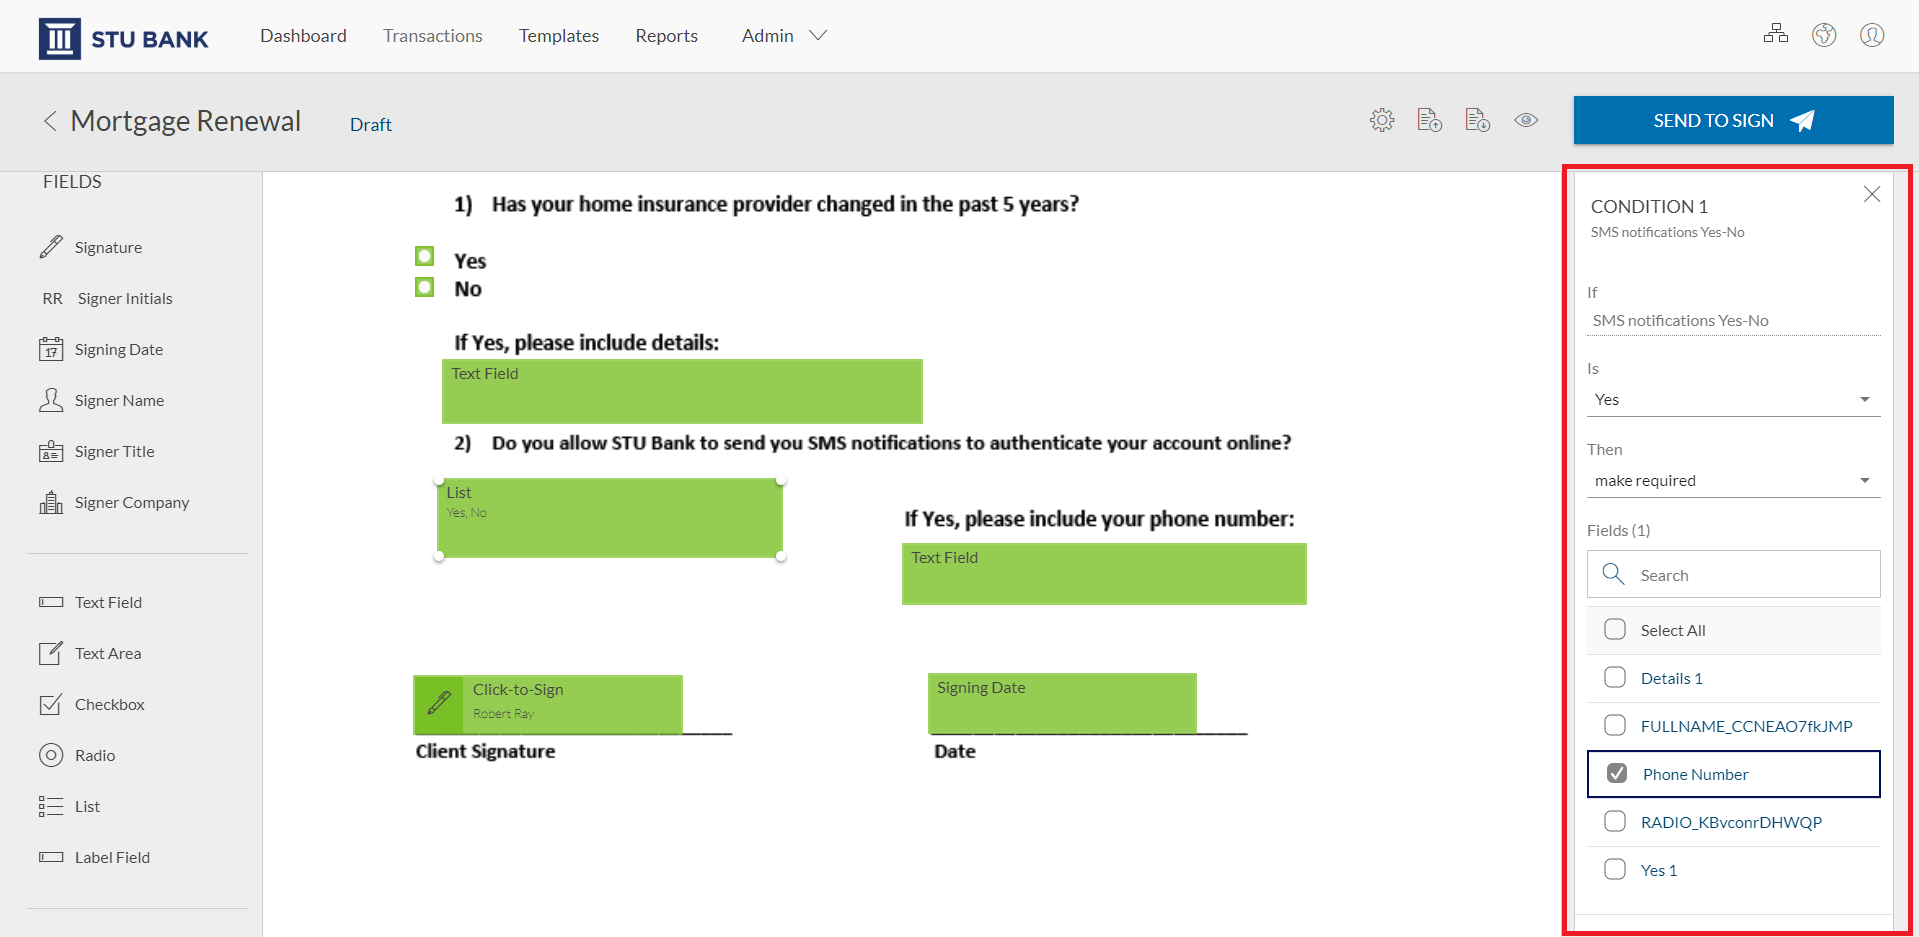Select the Signer Initials field
1919x937 pixels.
click(x=107, y=298)
